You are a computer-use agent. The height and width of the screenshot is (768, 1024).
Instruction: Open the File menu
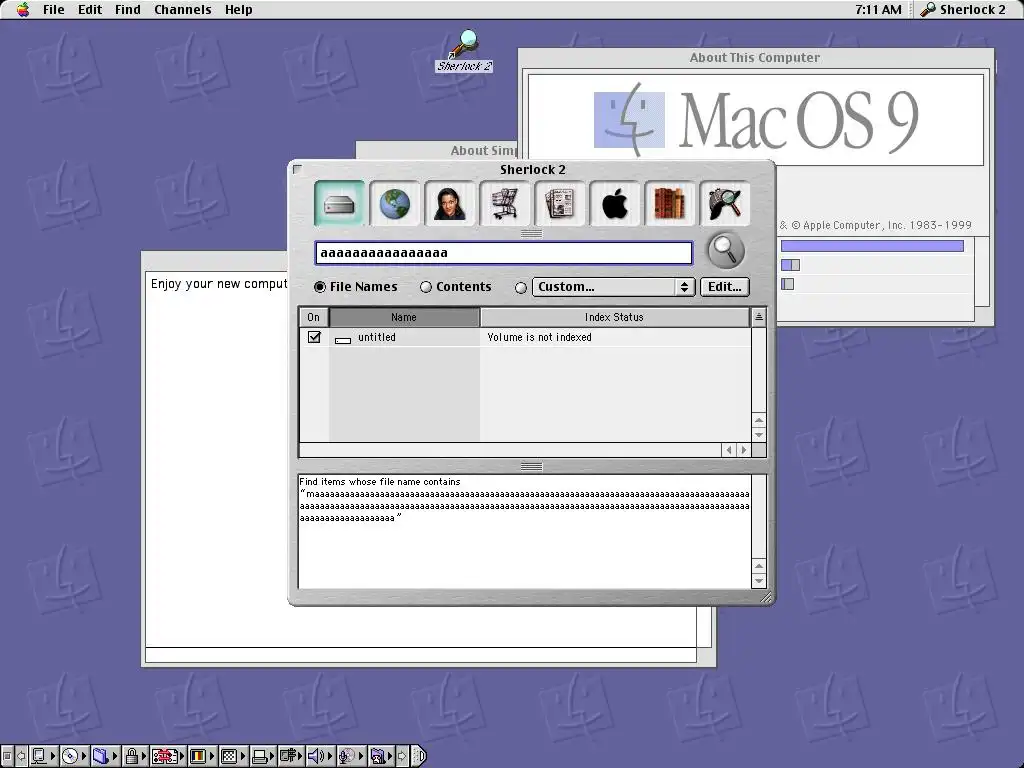coord(54,9)
